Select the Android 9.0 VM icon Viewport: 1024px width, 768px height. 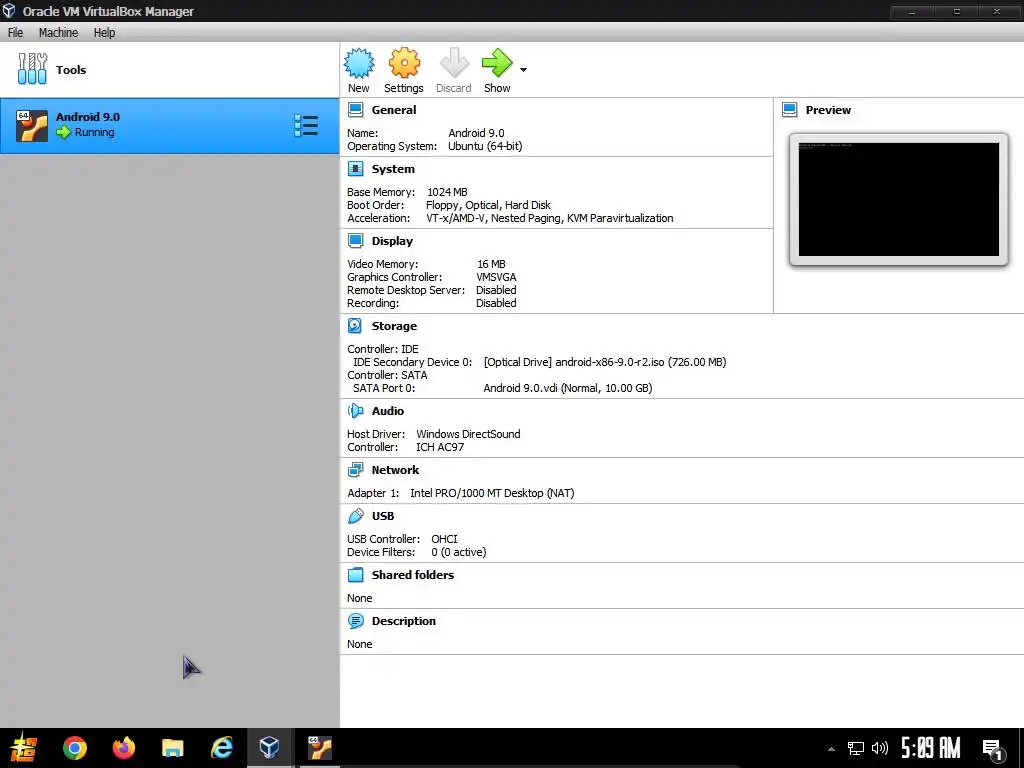pyautogui.click(x=32, y=125)
